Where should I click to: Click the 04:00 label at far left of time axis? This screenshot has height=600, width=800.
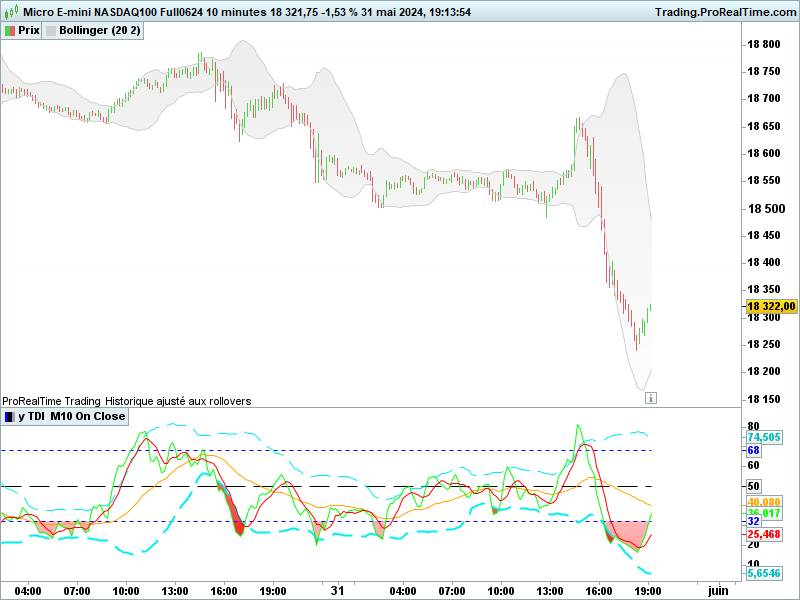pyautogui.click(x=28, y=591)
